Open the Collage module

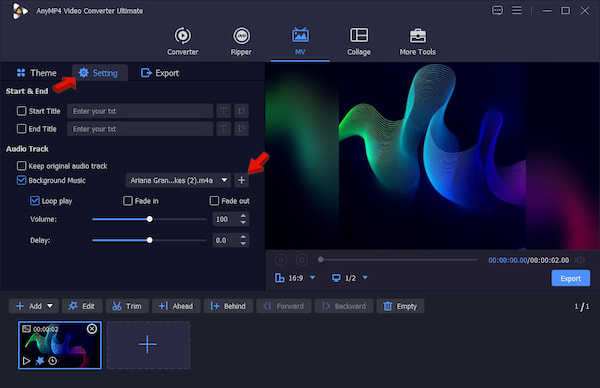[x=359, y=42]
